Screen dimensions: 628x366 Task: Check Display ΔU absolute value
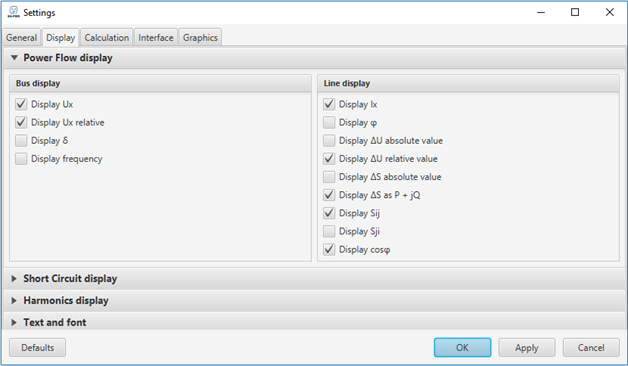point(329,141)
